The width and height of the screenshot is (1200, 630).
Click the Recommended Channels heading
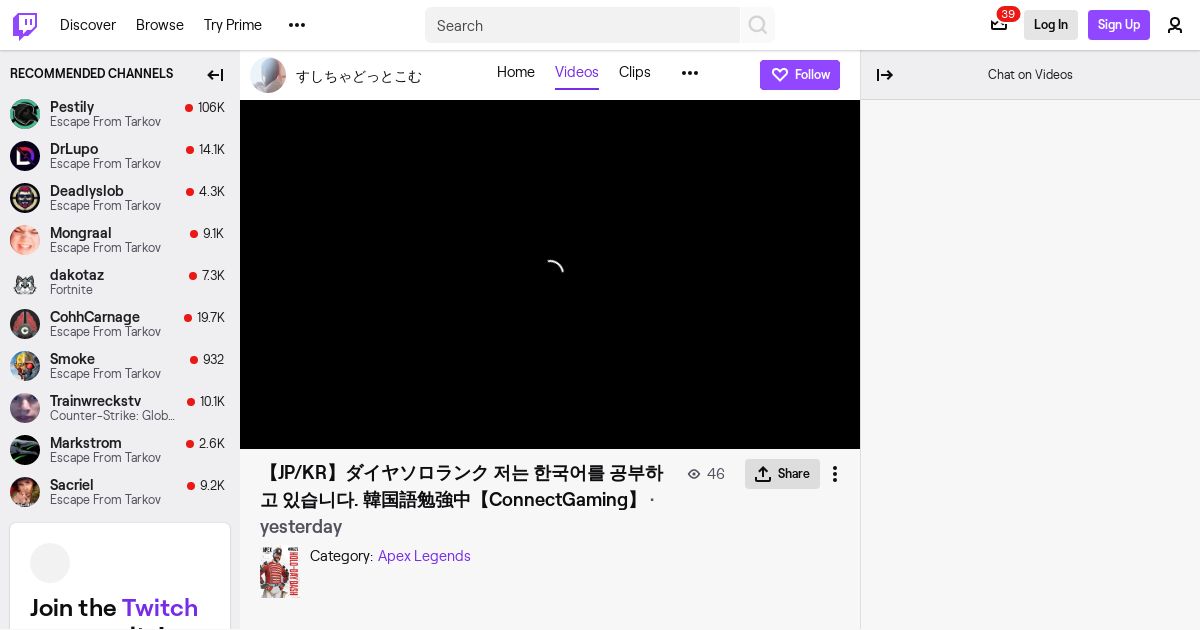(92, 74)
